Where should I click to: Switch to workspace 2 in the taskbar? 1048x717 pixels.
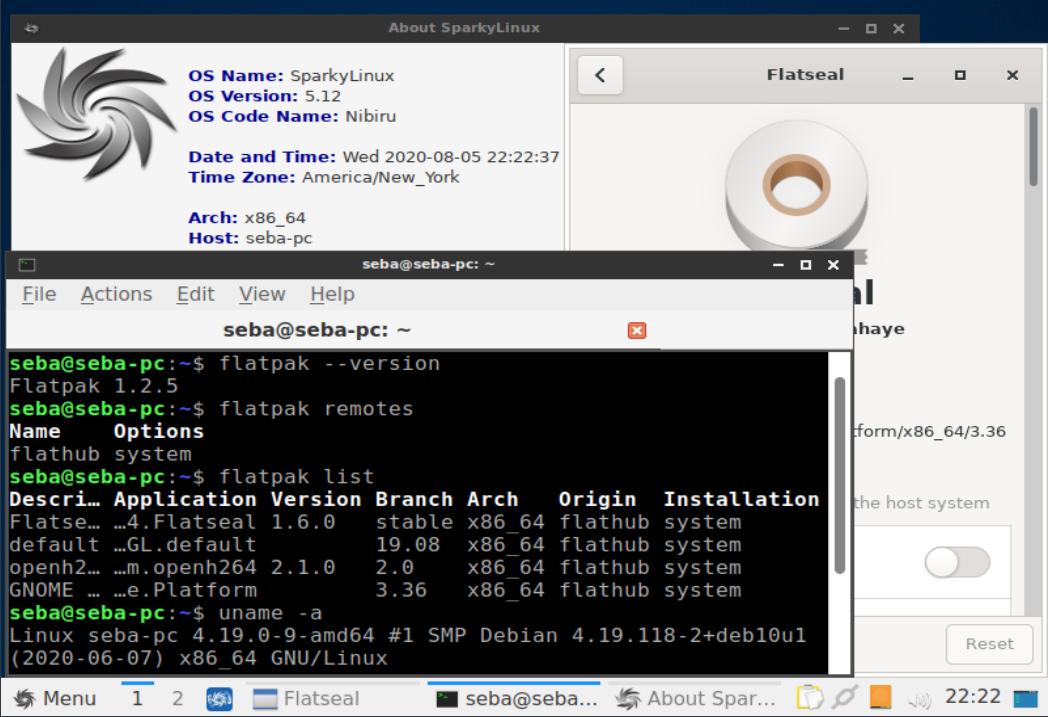click(x=177, y=698)
